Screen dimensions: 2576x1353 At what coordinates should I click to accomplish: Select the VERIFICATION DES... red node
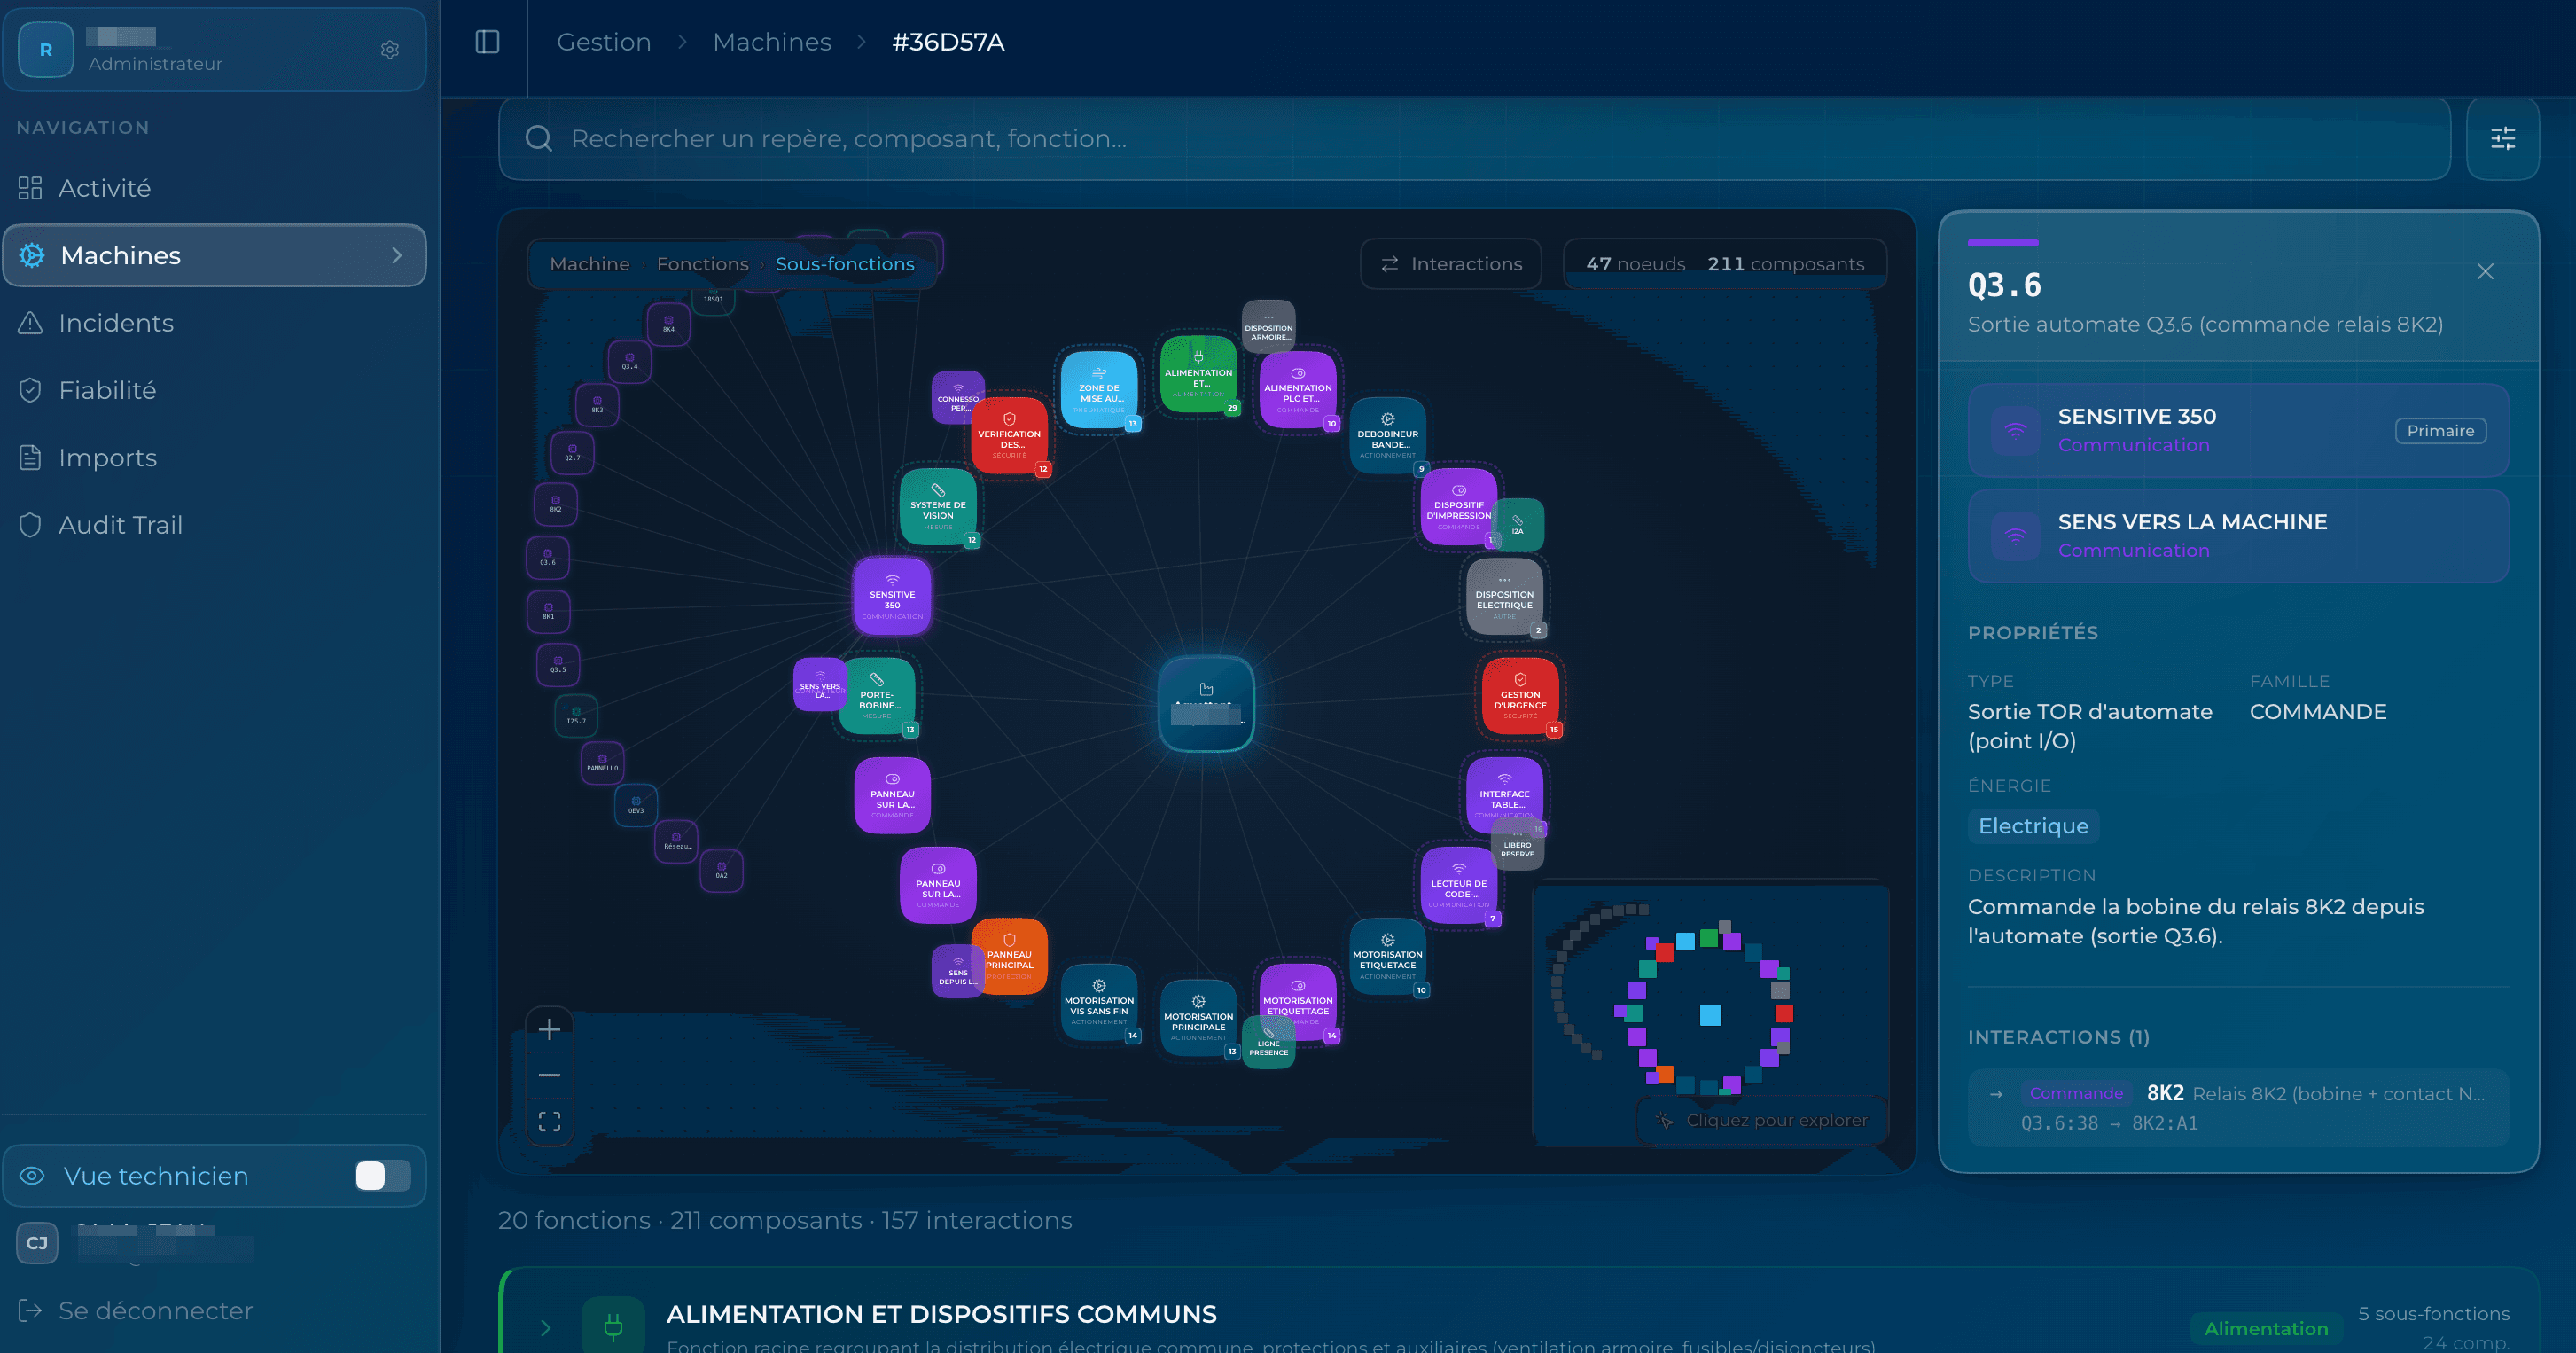click(x=1009, y=436)
